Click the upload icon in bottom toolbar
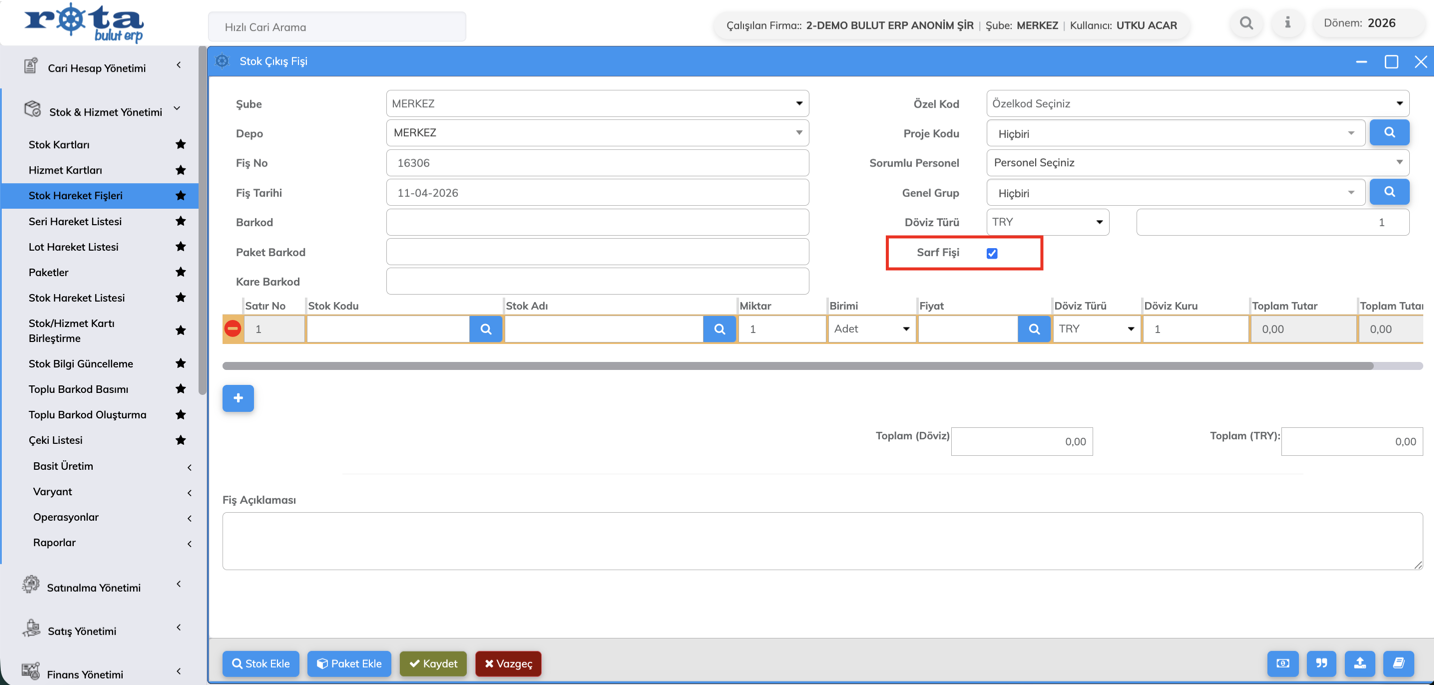 [1360, 664]
